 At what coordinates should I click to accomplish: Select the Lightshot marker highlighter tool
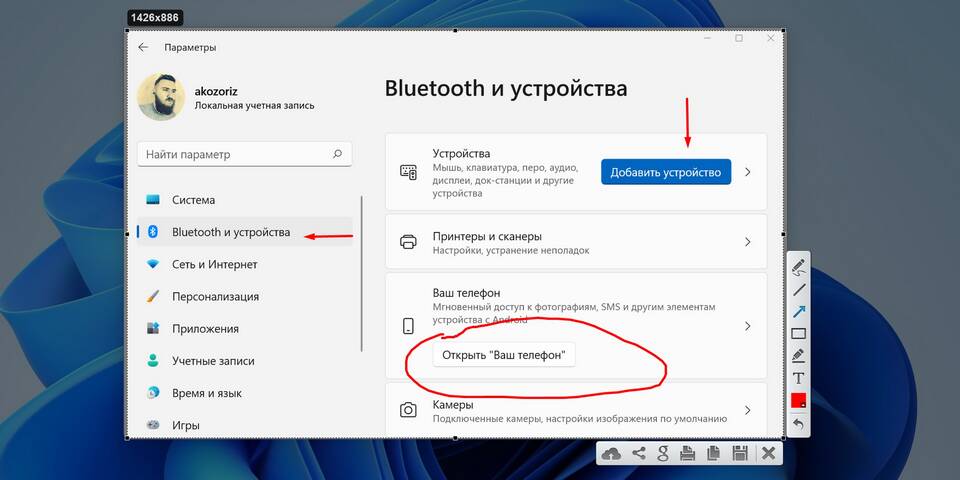(798, 356)
